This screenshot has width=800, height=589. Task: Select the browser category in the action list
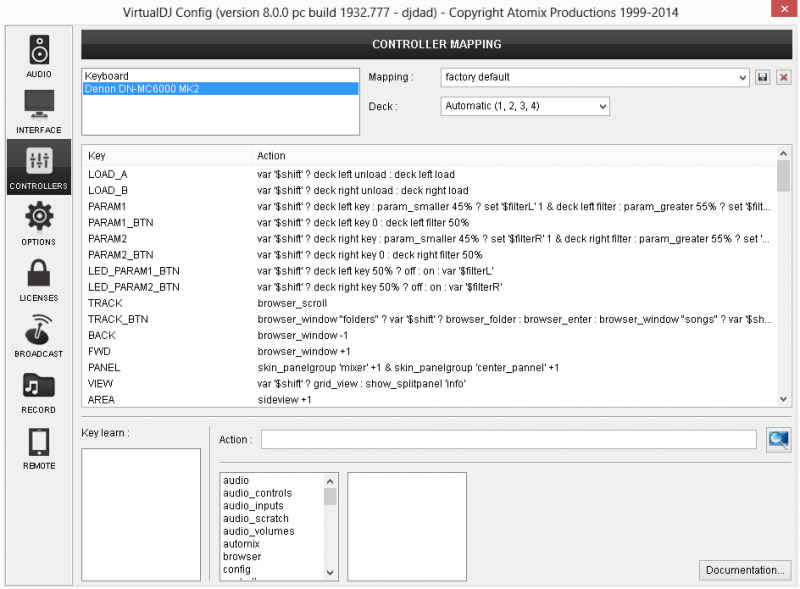point(242,557)
